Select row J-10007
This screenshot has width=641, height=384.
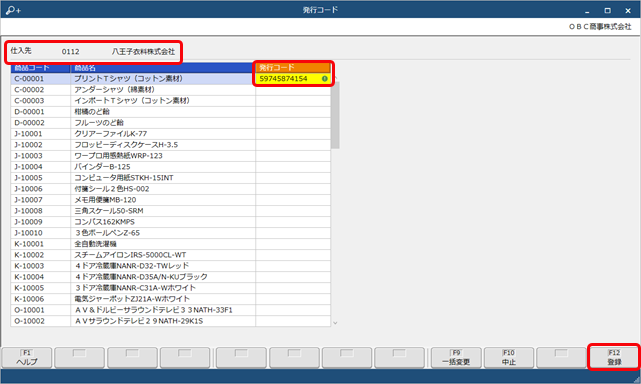coord(170,200)
